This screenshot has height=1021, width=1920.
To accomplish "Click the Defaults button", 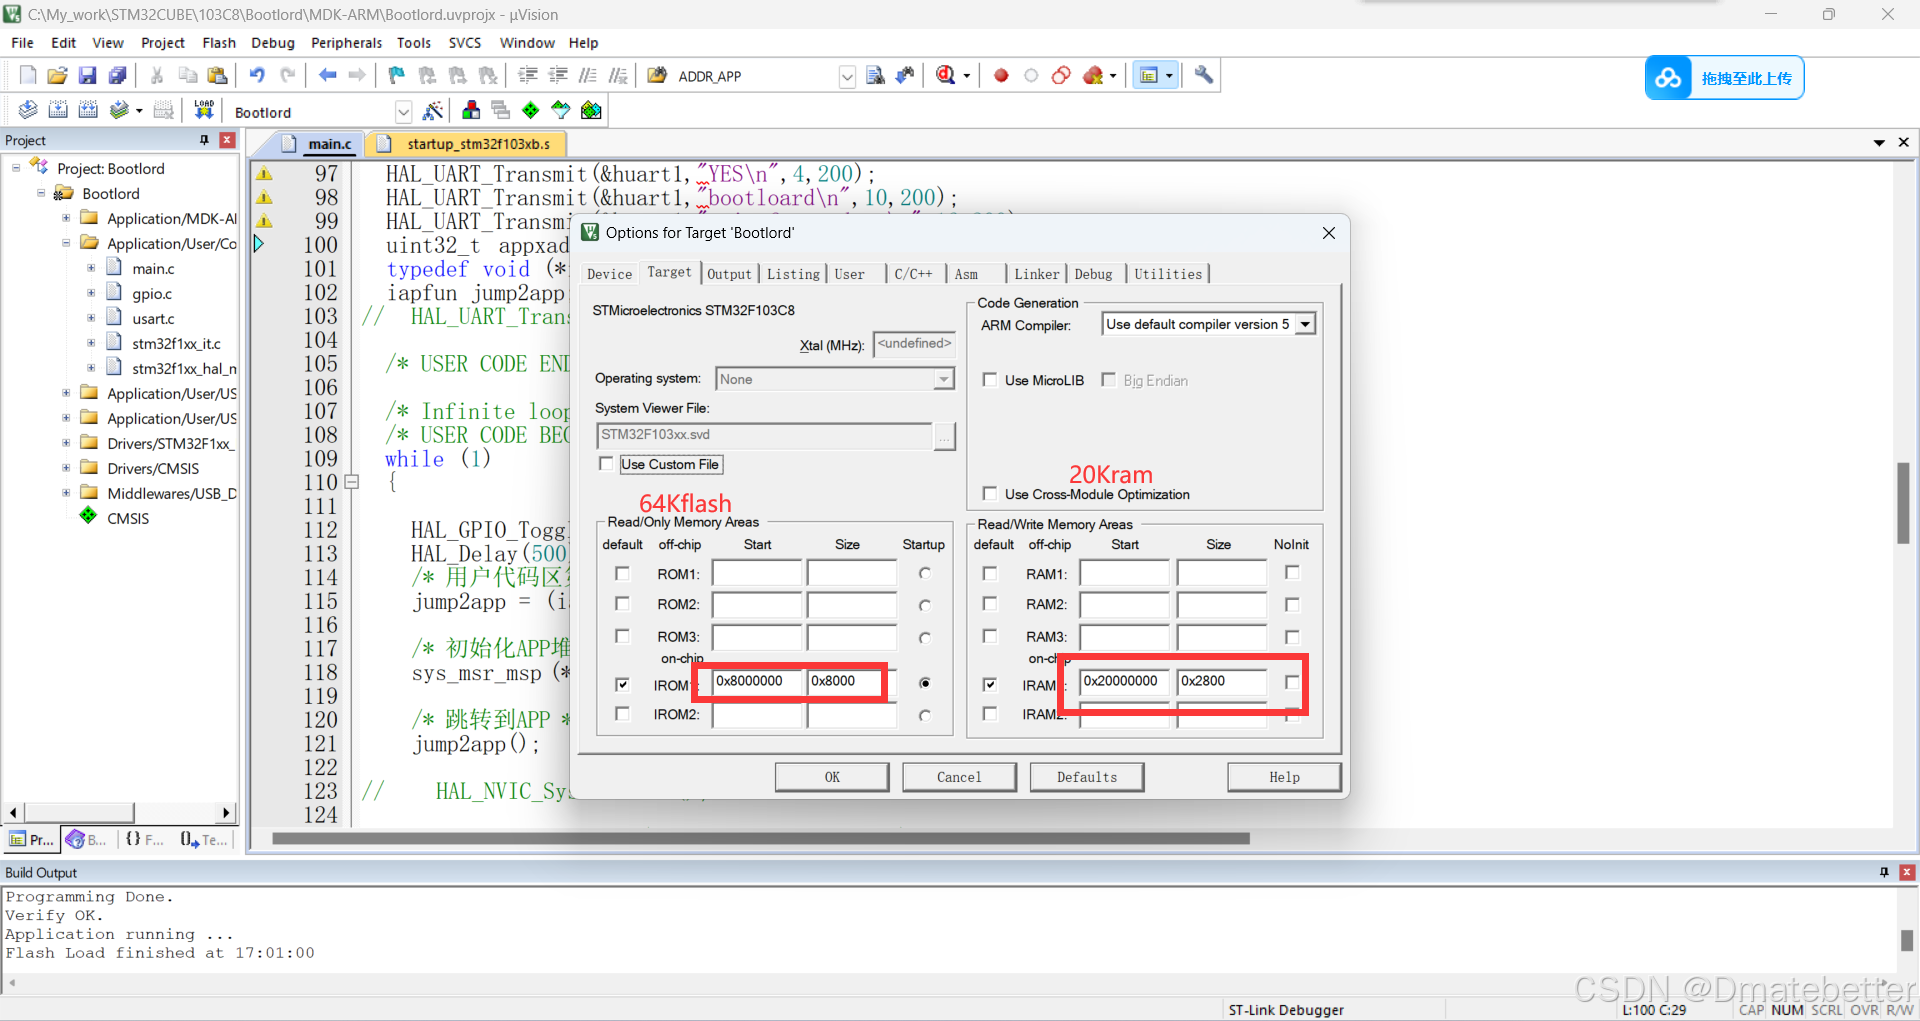I will pos(1086,777).
